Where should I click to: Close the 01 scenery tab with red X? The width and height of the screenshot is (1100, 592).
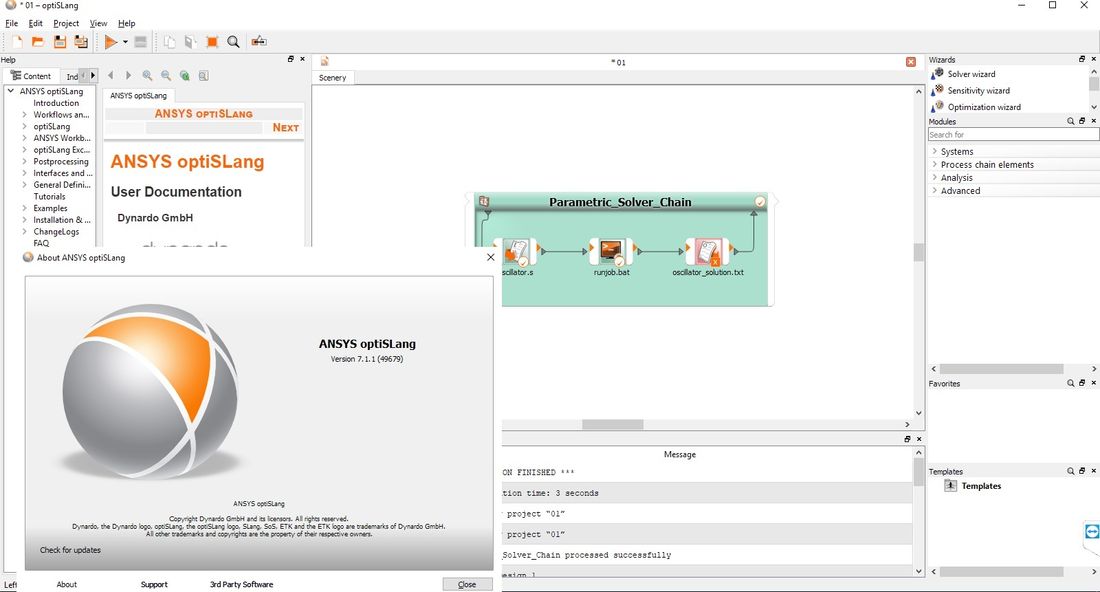(911, 62)
